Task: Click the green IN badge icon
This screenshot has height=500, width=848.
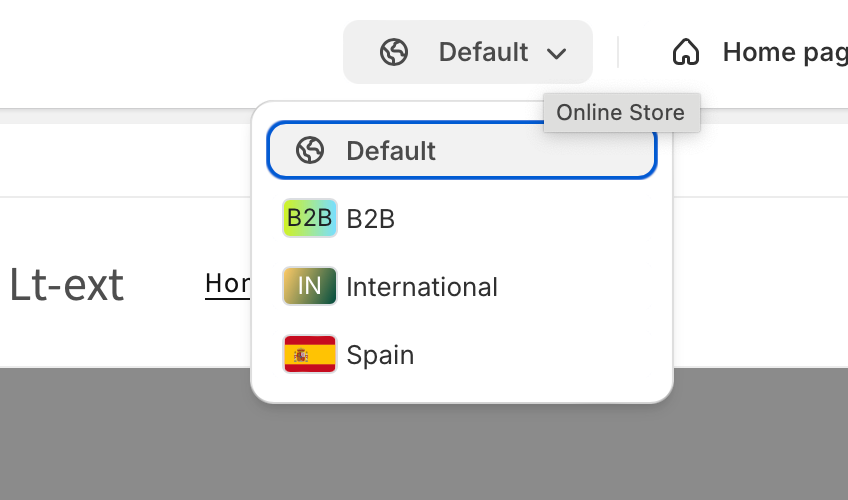Action: click(310, 286)
